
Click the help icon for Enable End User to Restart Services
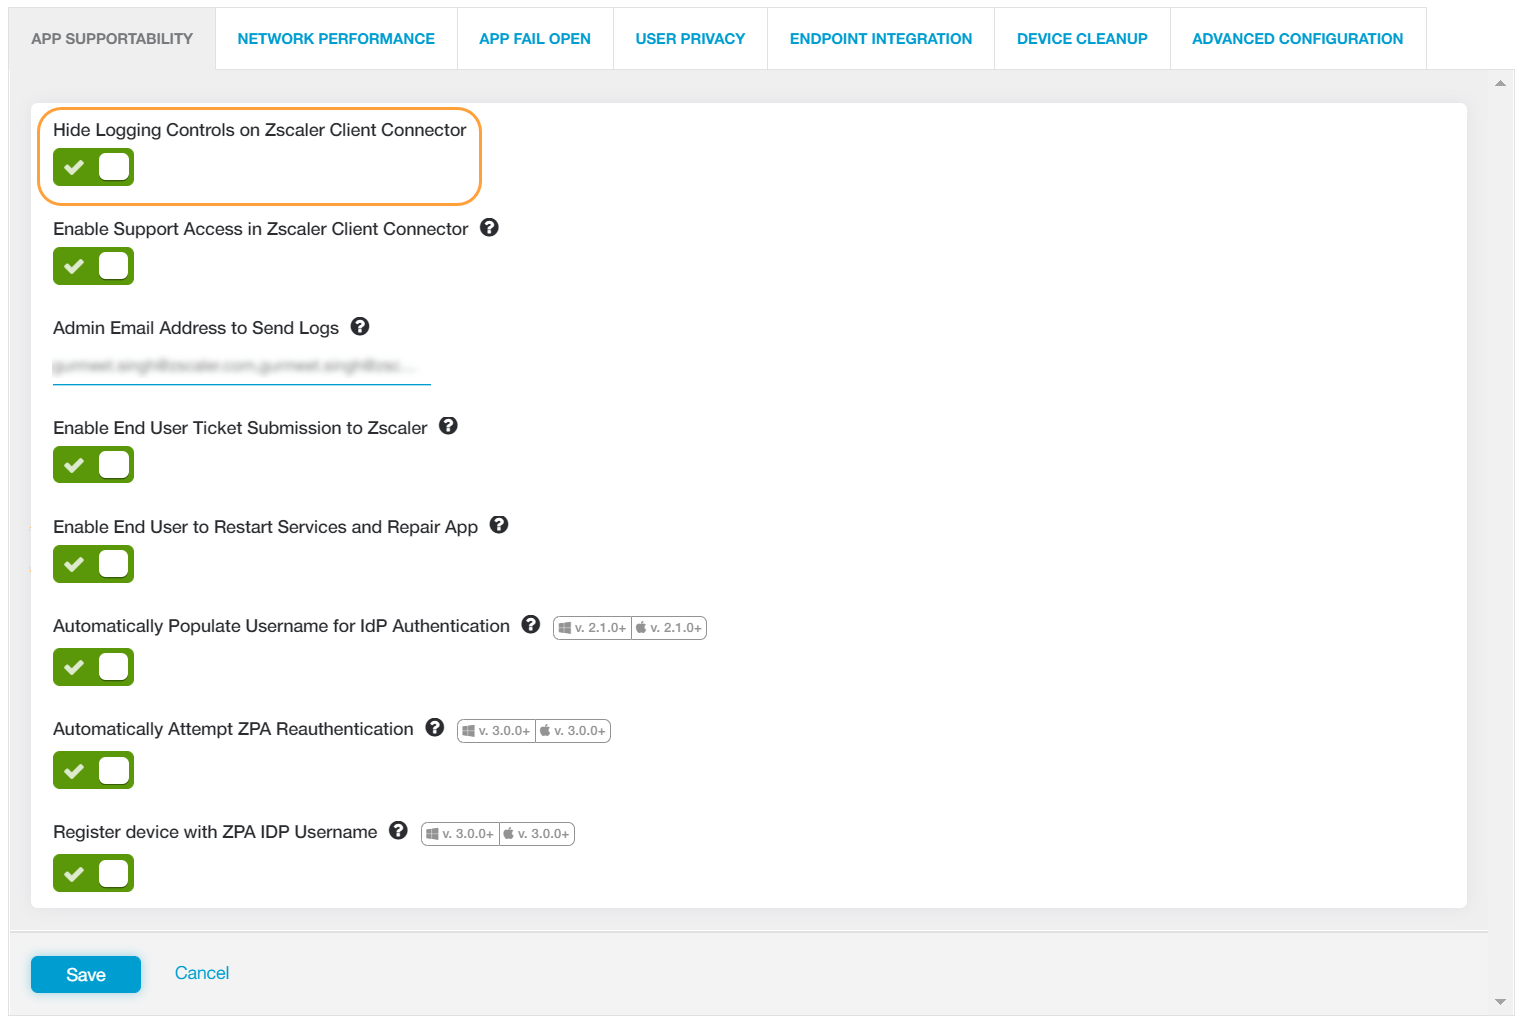coord(498,525)
